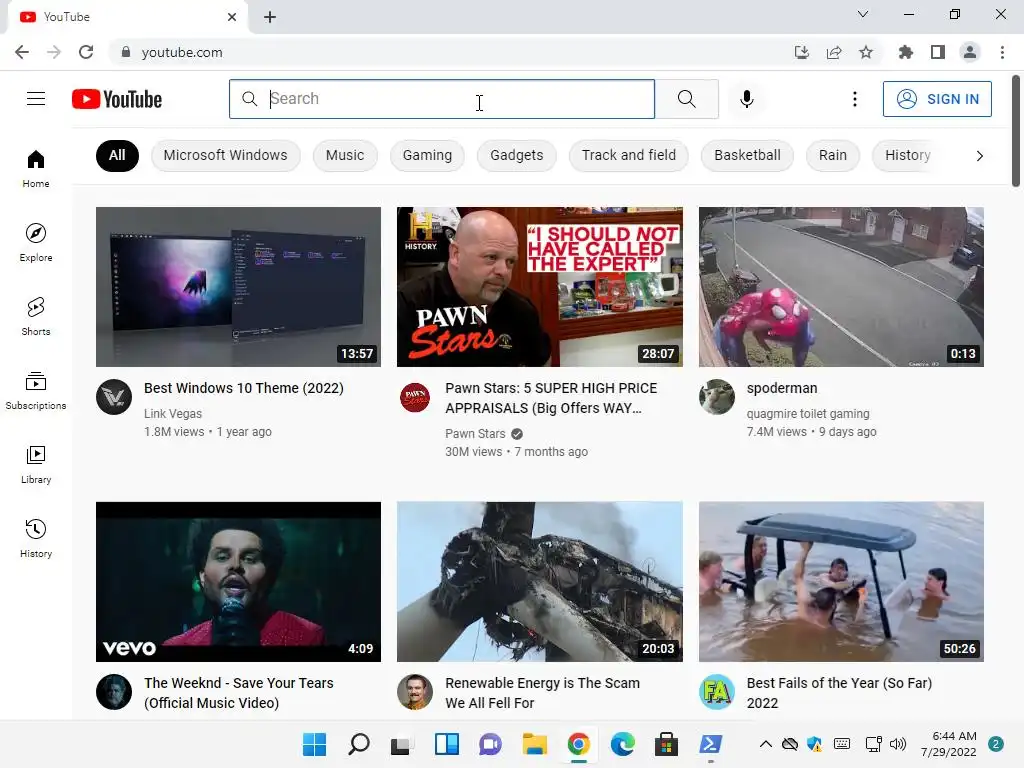
Task: Activate voice search microphone
Action: click(x=746, y=99)
